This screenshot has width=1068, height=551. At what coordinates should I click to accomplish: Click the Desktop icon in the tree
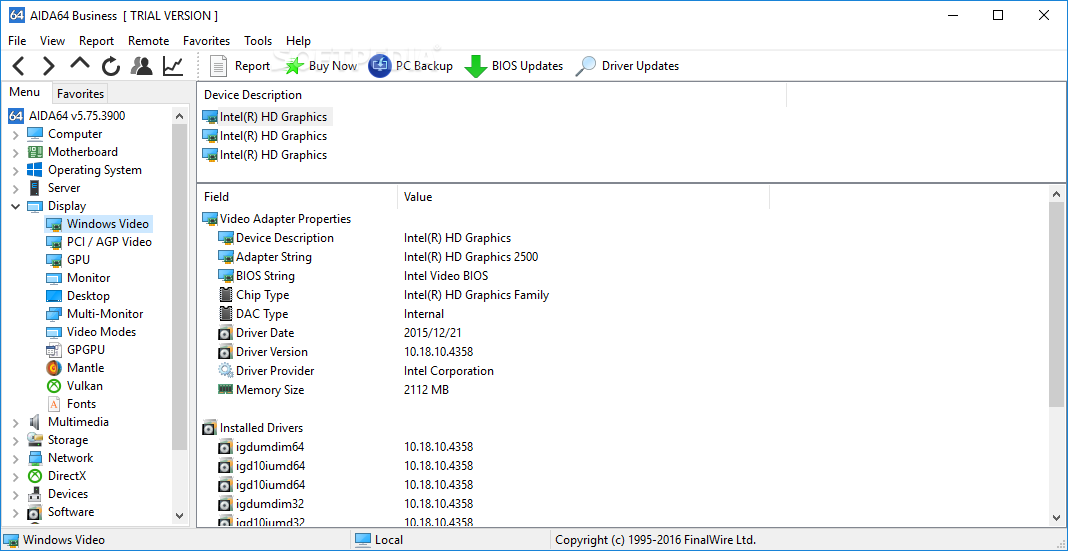coord(54,296)
